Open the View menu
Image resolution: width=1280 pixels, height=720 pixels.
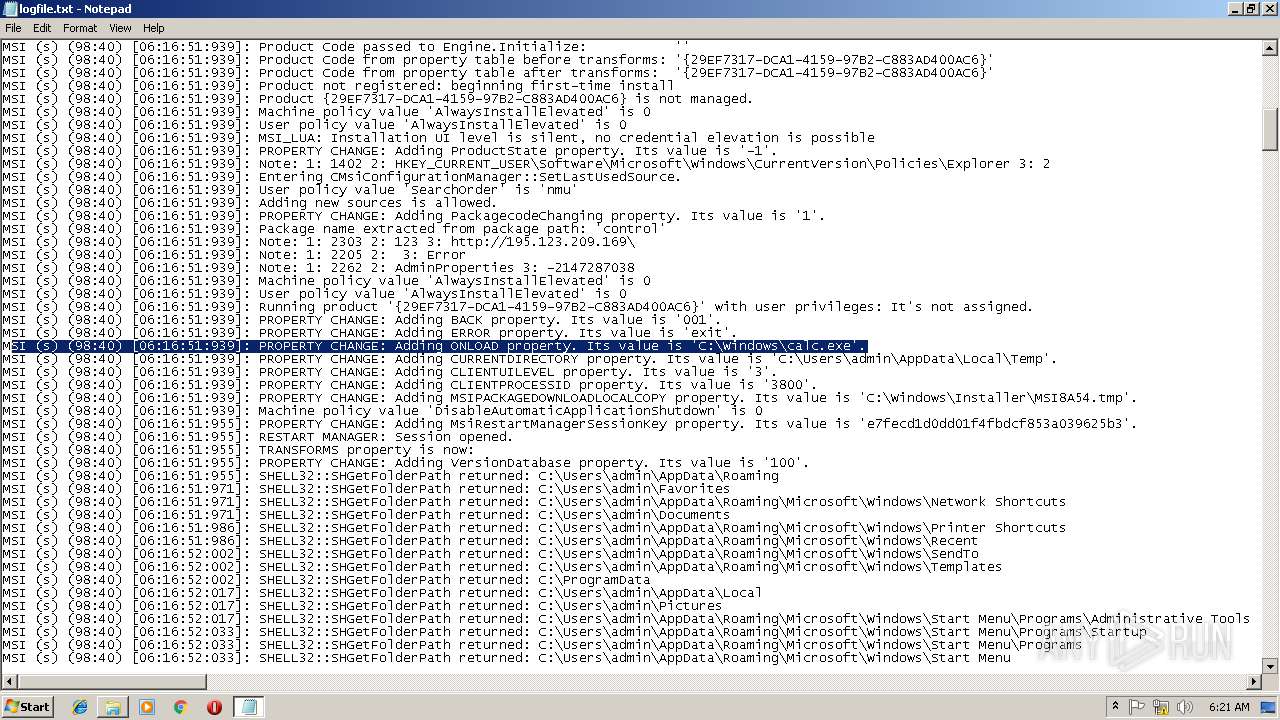click(120, 28)
